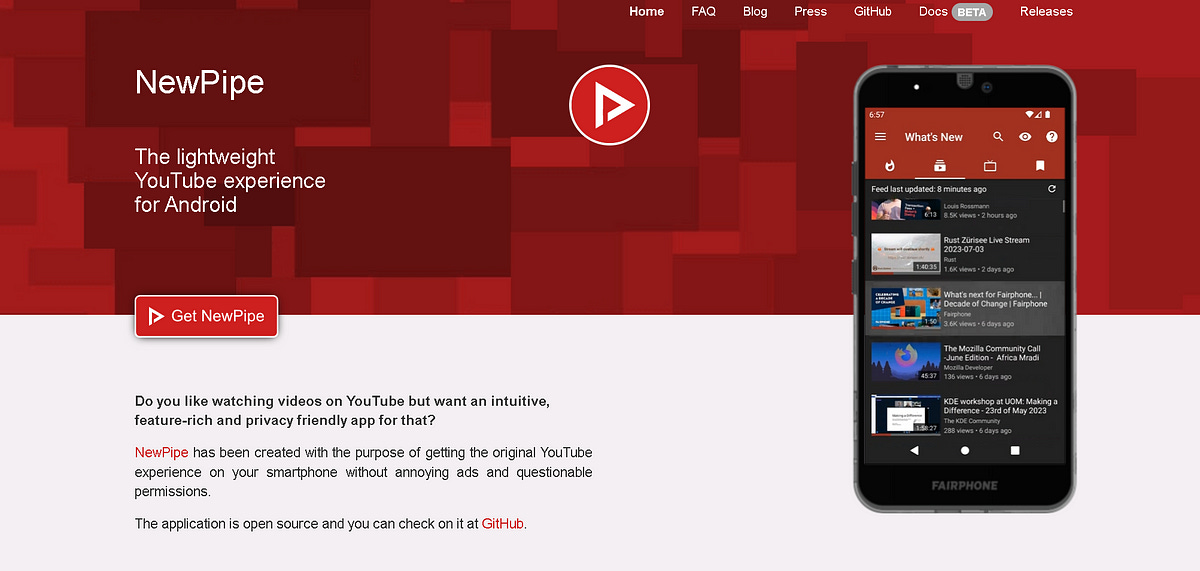Click the NewPipe heading title

(x=200, y=82)
